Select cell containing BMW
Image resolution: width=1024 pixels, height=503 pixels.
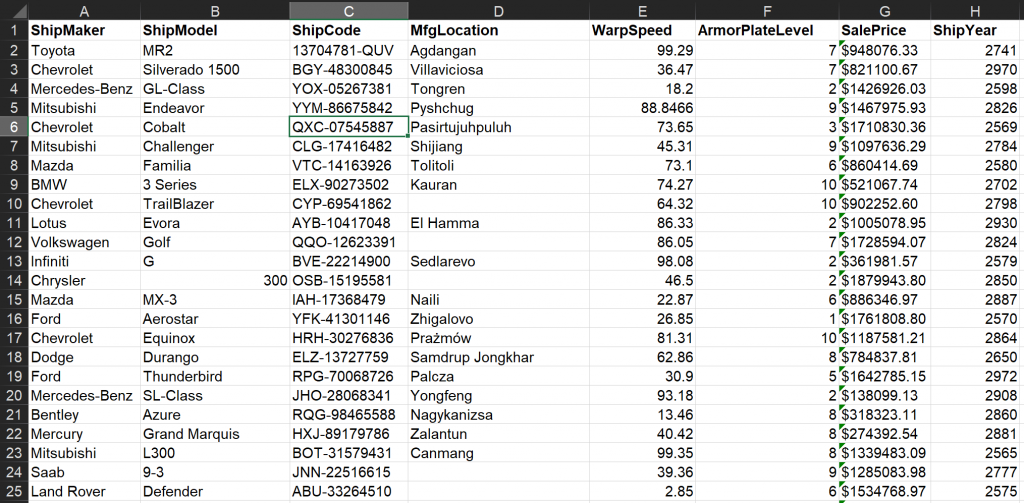[84, 185]
